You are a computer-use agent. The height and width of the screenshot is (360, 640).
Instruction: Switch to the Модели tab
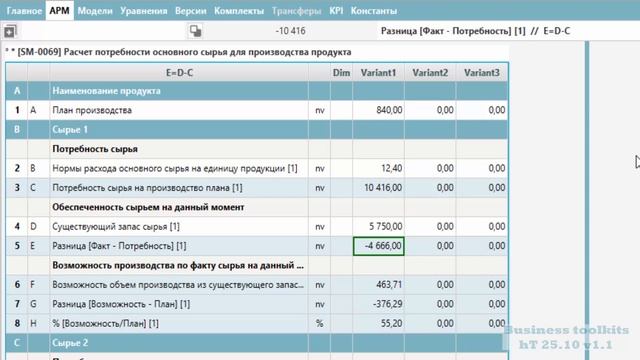(95, 11)
